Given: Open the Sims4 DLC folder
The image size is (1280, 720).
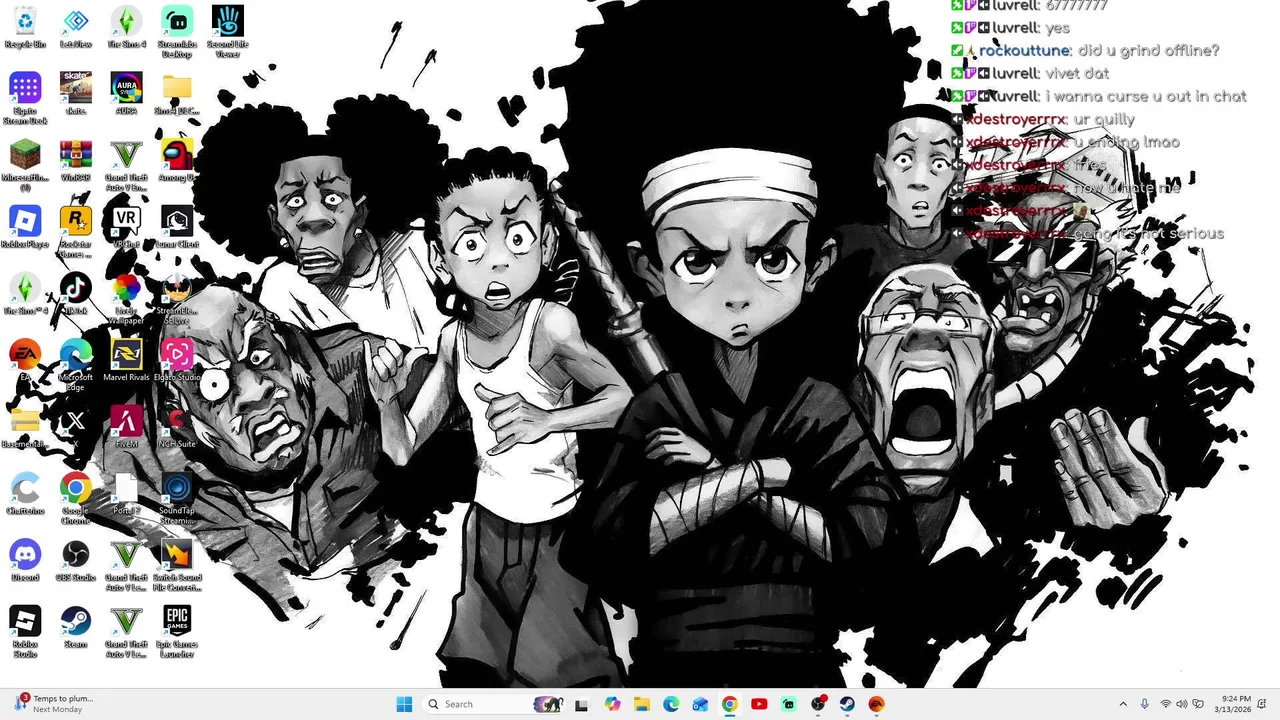Looking at the screenshot, I should tap(177, 93).
